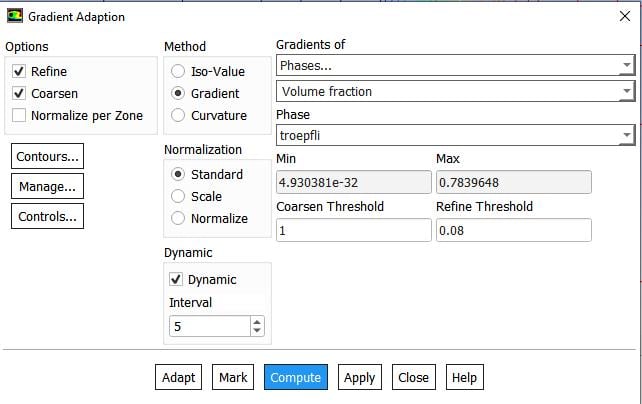Open the Phases... gradients dropdown
This screenshot has height=404, width=642.
[456, 65]
